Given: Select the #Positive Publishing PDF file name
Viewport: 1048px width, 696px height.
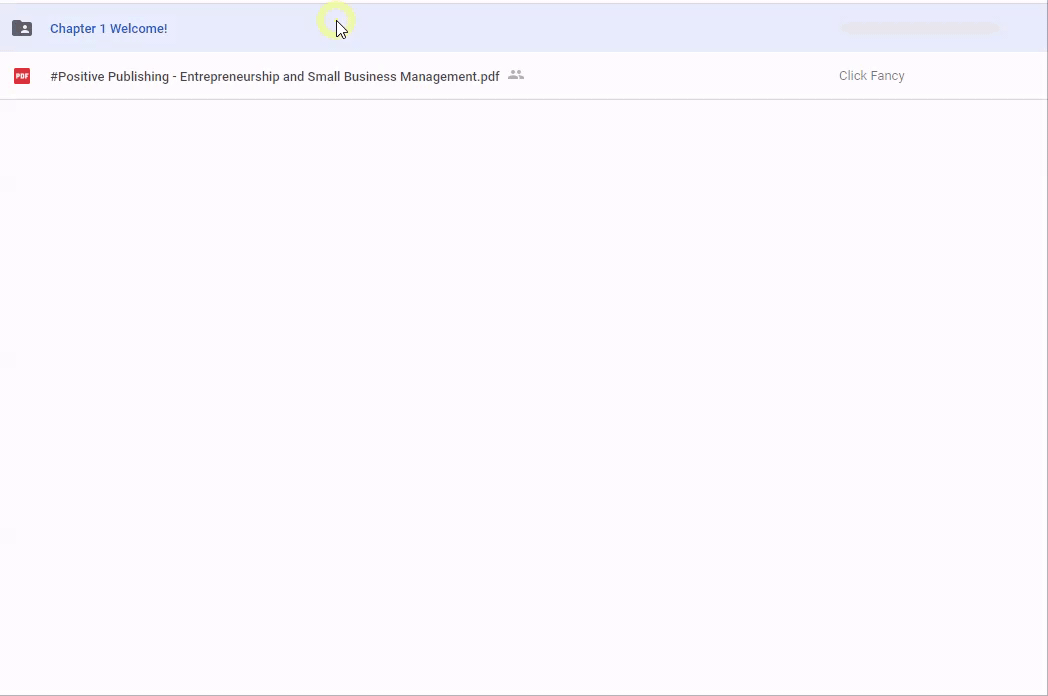Looking at the screenshot, I should click(x=274, y=77).
